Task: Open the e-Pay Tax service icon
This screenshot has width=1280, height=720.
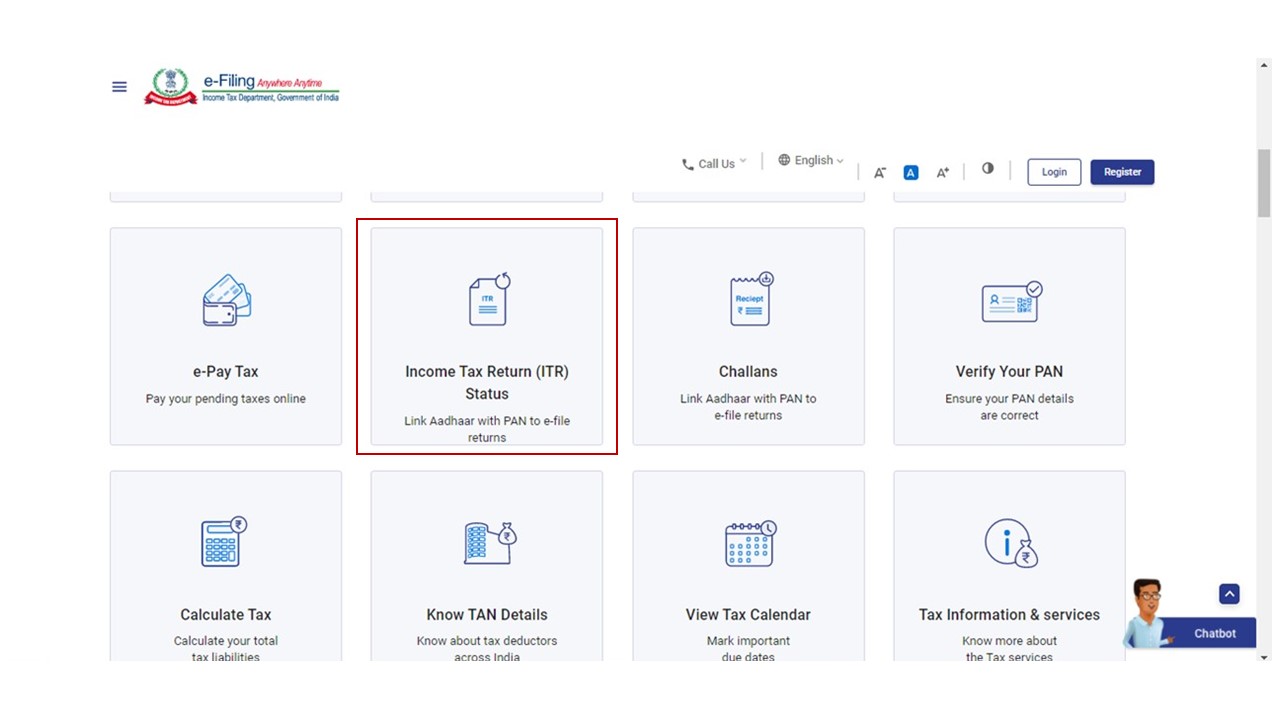Action: pyautogui.click(x=225, y=300)
